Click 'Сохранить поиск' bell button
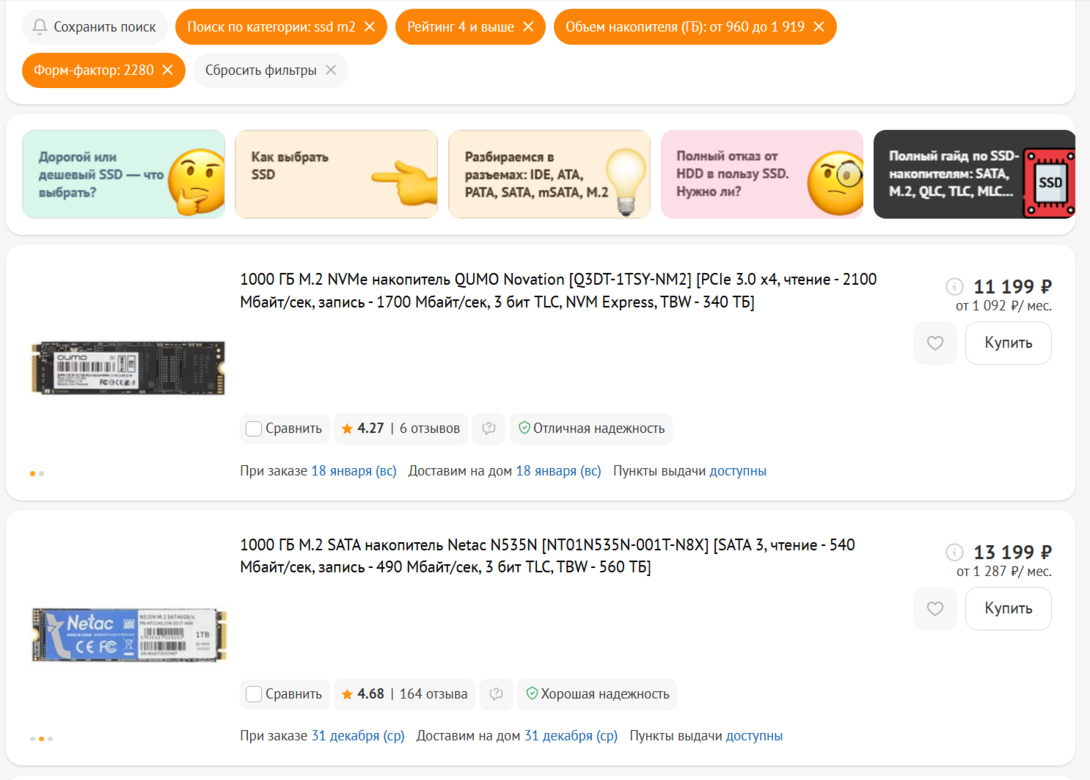This screenshot has width=1090, height=780. (x=94, y=27)
